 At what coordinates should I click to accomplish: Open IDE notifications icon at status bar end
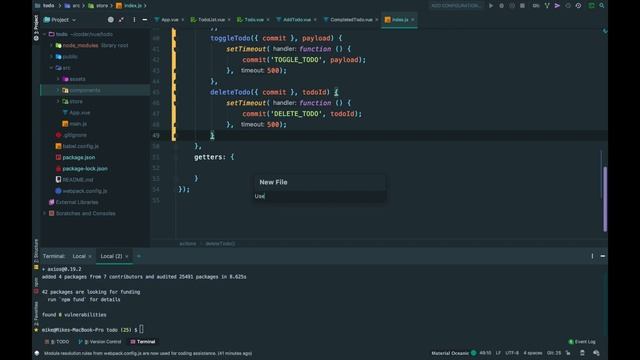click(596, 353)
